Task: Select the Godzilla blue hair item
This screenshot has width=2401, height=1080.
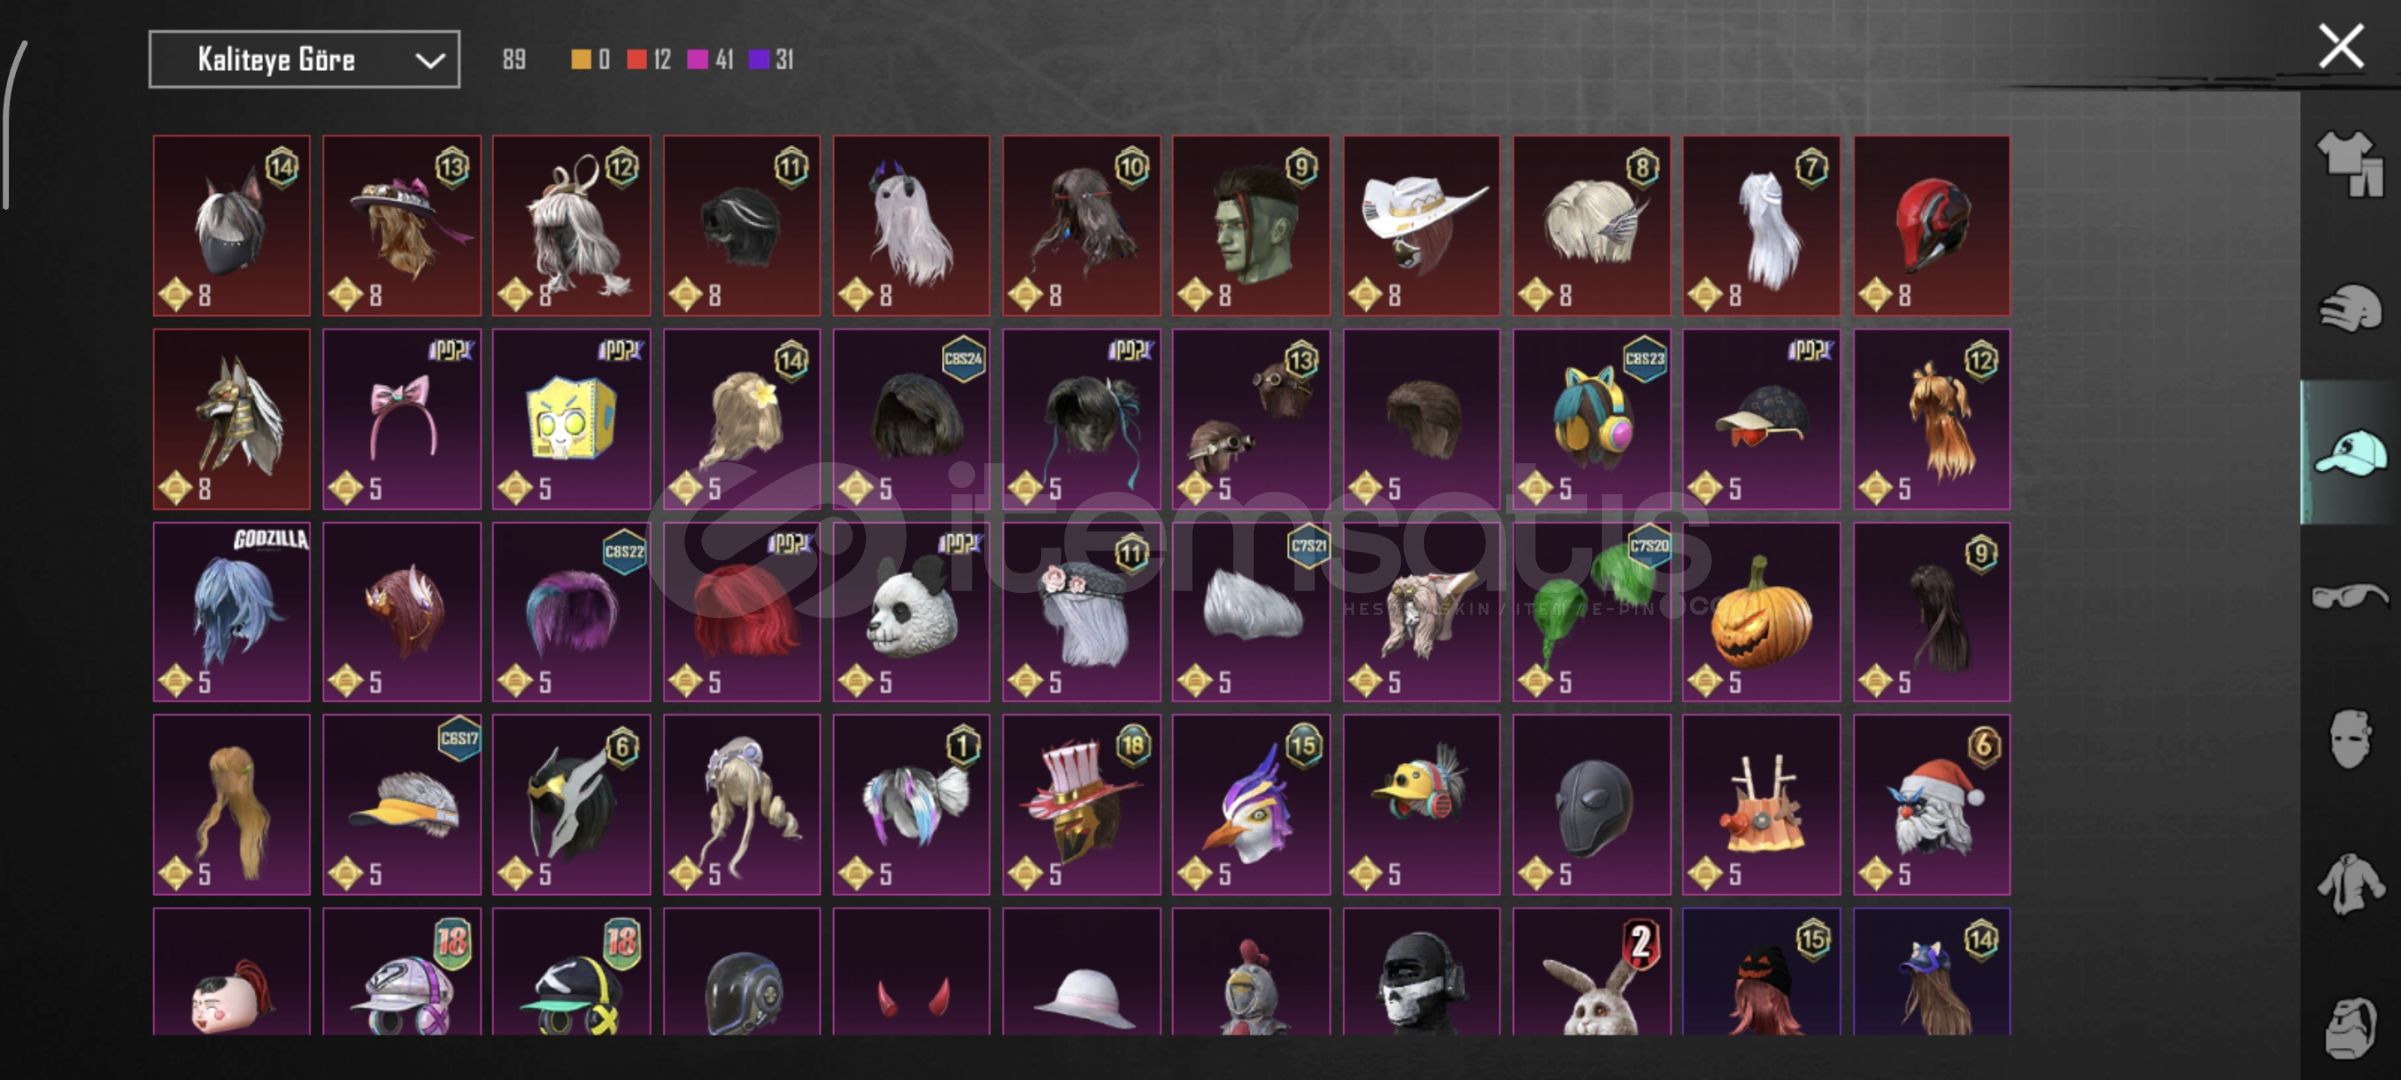Action: (232, 612)
